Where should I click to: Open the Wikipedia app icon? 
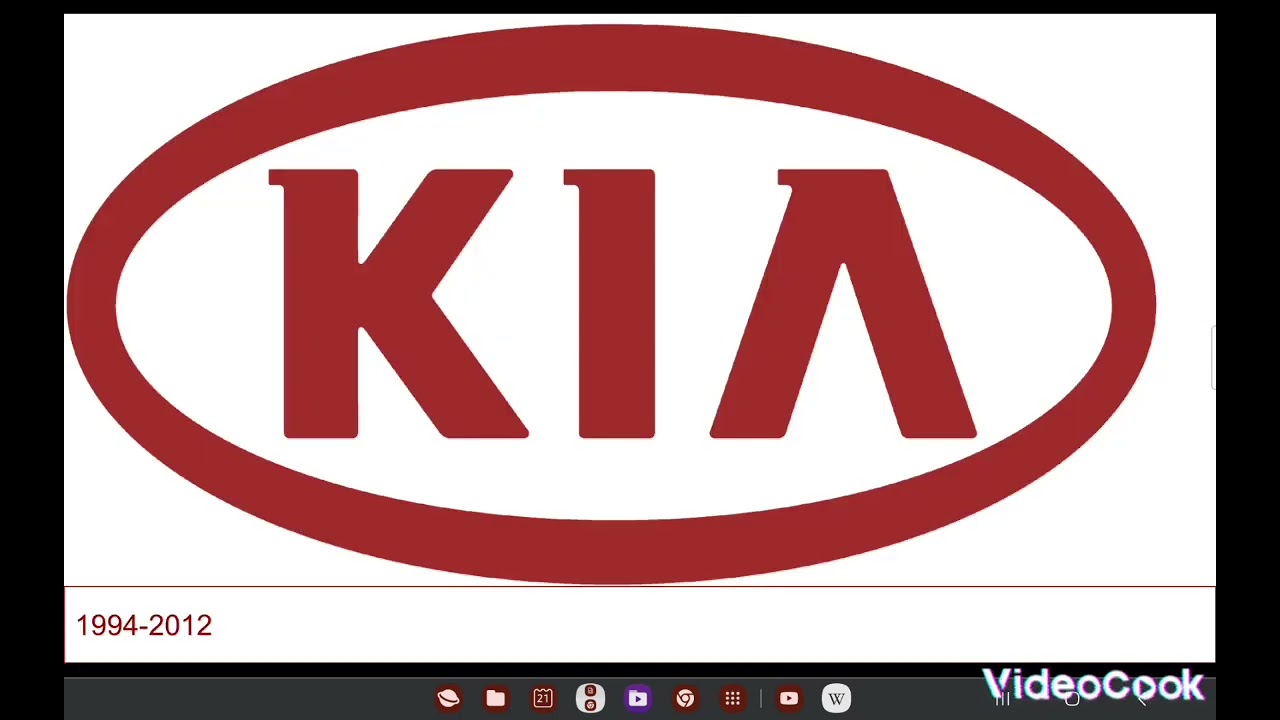pos(837,698)
